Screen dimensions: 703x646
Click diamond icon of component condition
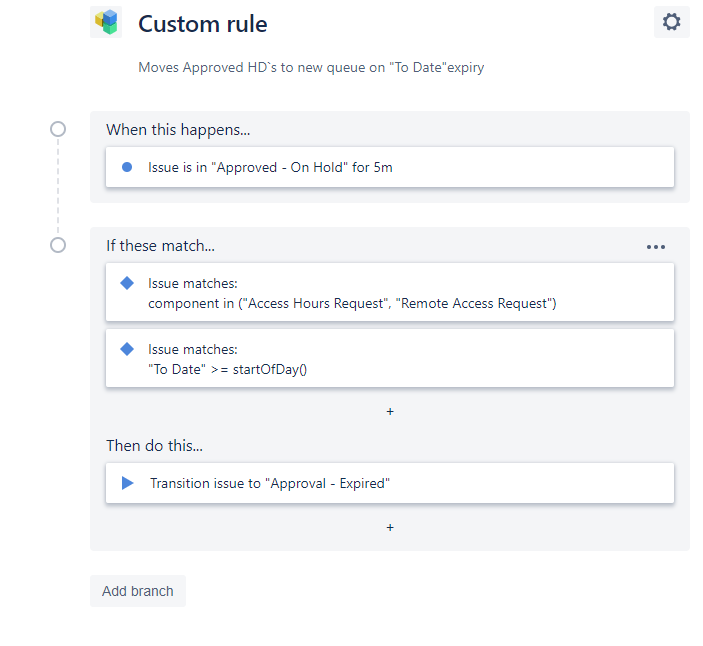click(x=127, y=283)
